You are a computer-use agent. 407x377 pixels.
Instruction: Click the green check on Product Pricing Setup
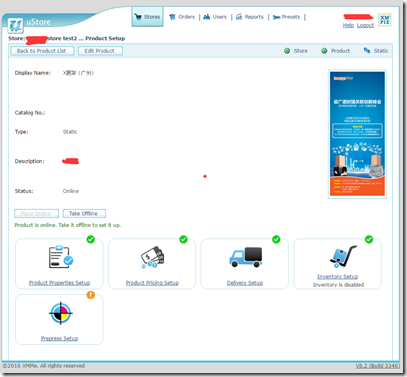tap(183, 239)
